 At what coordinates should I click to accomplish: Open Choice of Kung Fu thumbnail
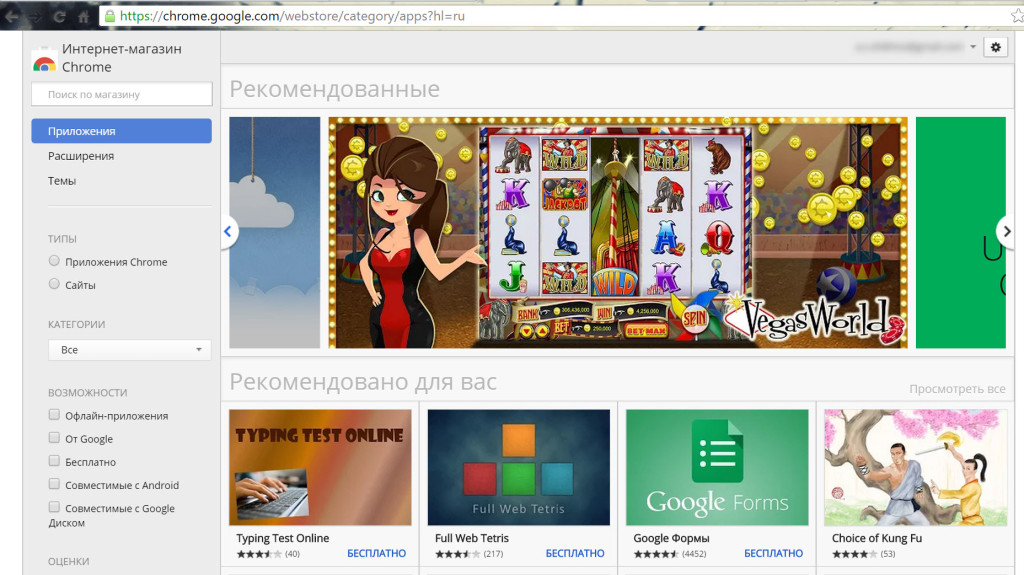(916, 467)
